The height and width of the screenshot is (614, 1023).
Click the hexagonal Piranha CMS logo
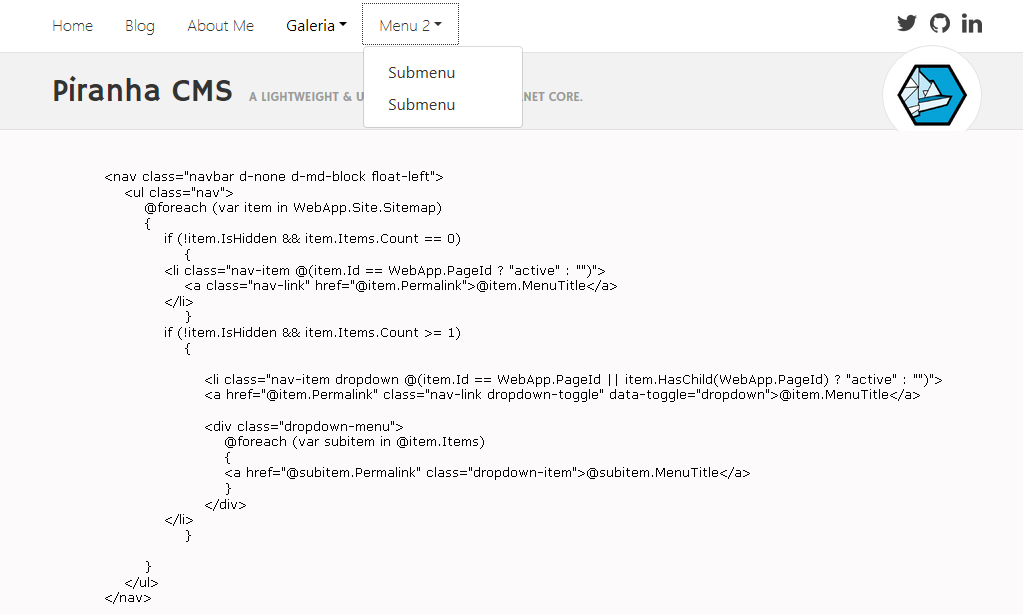931,92
